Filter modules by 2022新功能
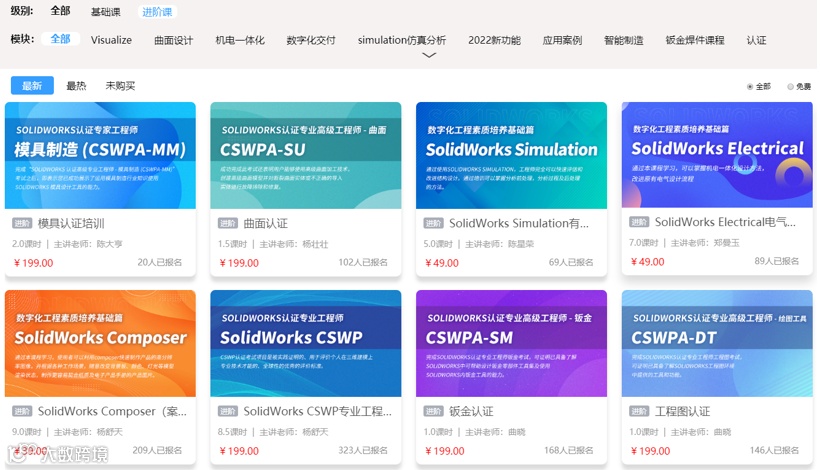The height and width of the screenshot is (470, 820). [x=494, y=40]
